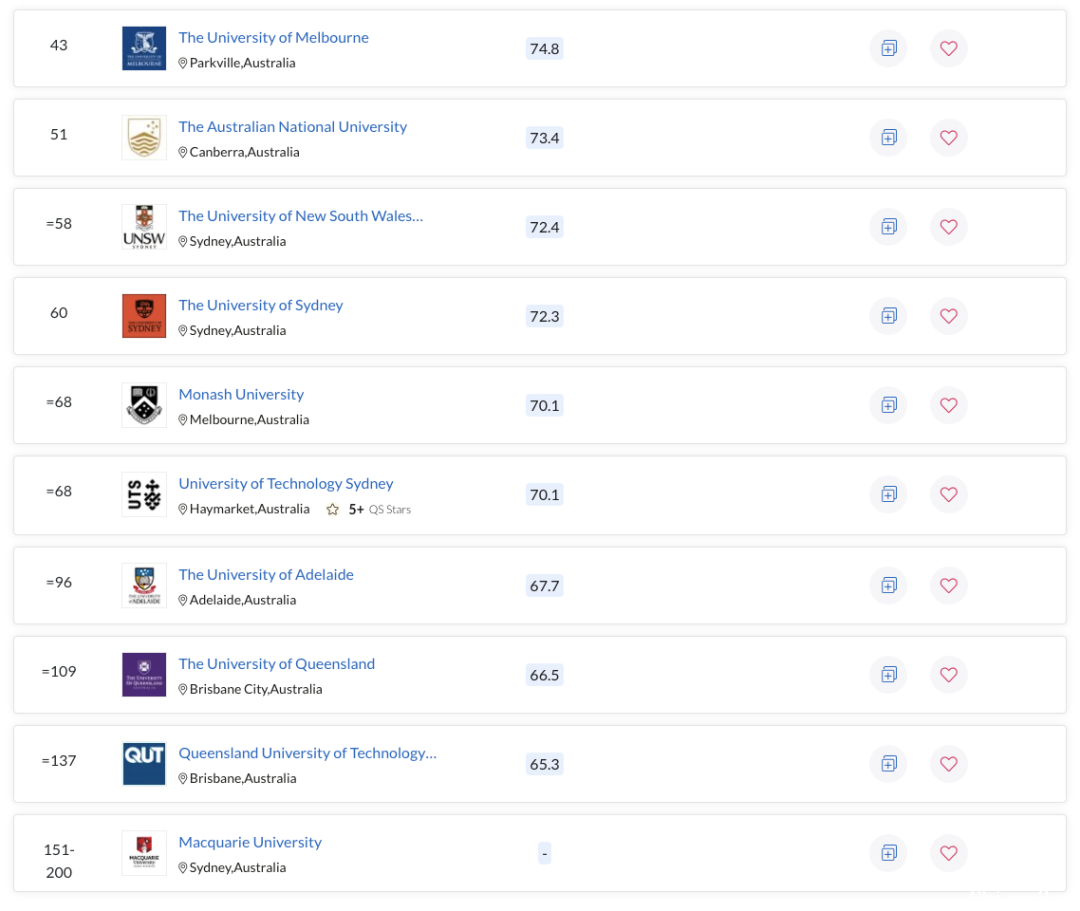Heart the University of Queensland
This screenshot has width=1080, height=911.
pyautogui.click(x=948, y=674)
